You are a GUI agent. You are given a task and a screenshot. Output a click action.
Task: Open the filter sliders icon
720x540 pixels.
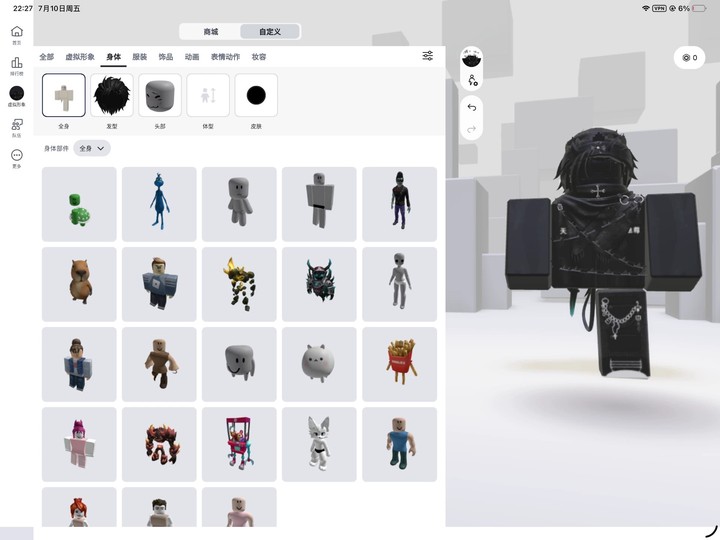(x=428, y=56)
